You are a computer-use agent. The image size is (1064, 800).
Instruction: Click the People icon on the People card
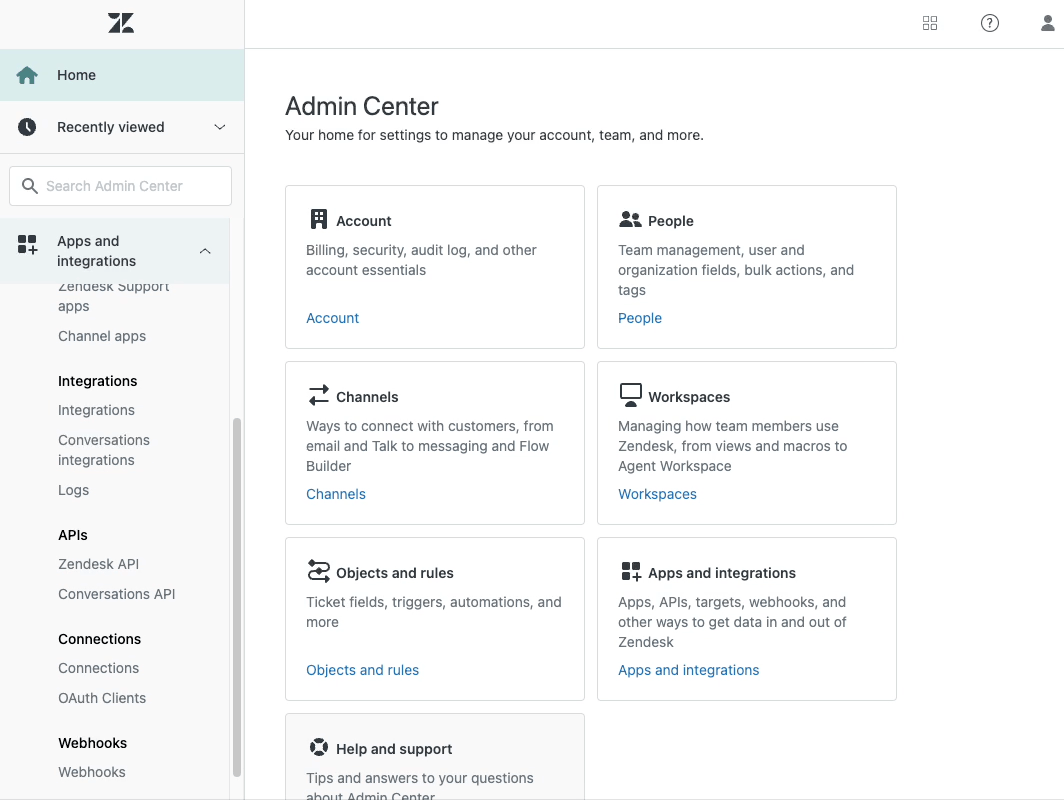click(631, 218)
